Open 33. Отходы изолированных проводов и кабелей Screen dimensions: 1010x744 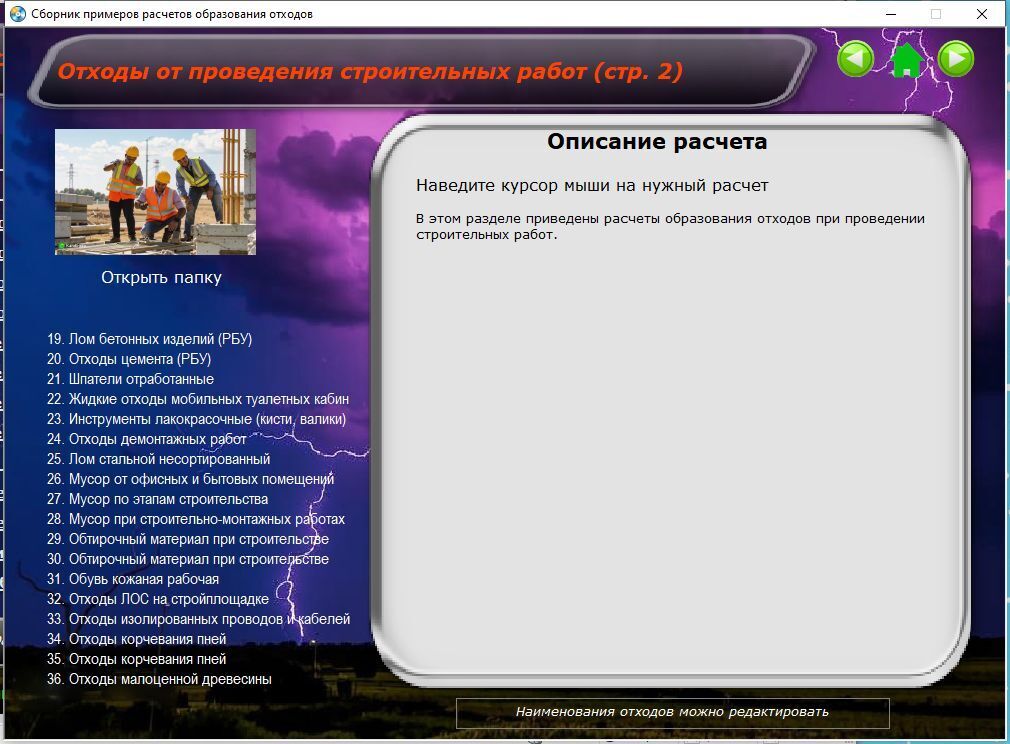tap(198, 618)
